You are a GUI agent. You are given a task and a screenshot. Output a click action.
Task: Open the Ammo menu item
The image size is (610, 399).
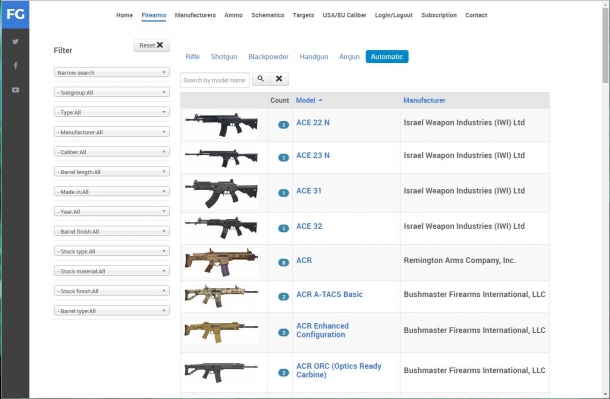pos(233,15)
